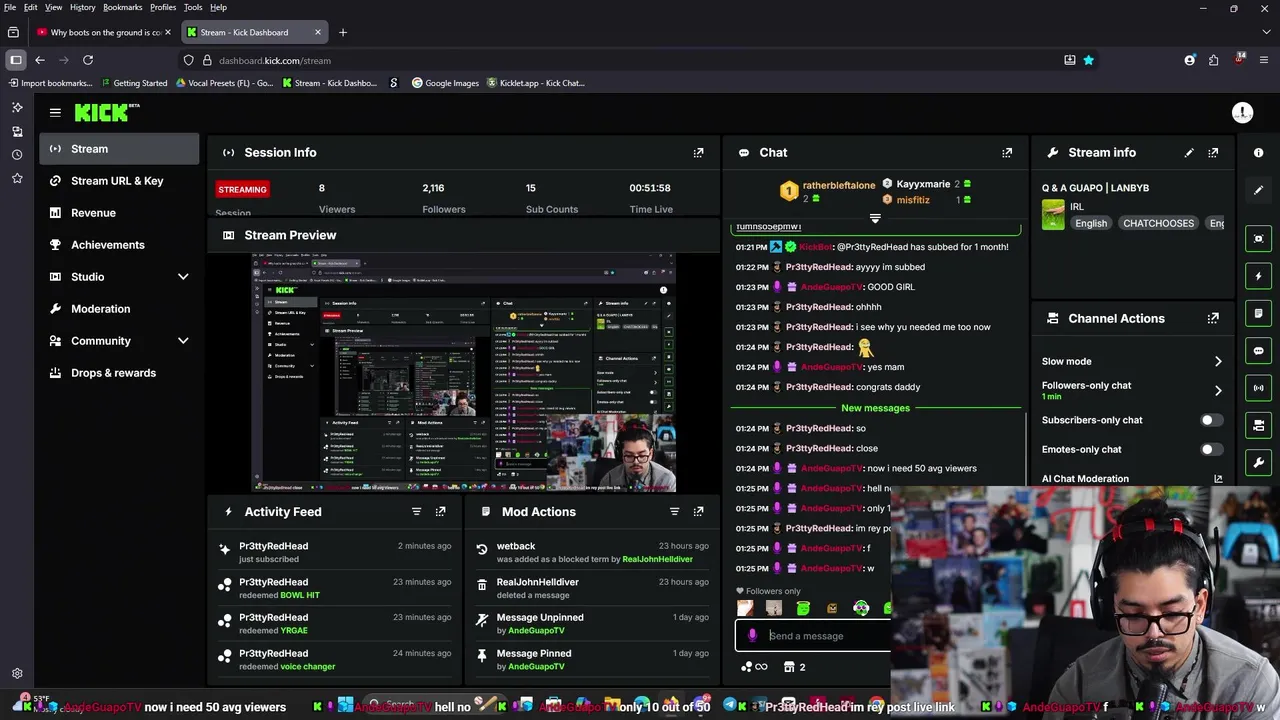The height and width of the screenshot is (720, 1280).
Task: Enable Emotes-only chat
Action: [x=1211, y=450]
